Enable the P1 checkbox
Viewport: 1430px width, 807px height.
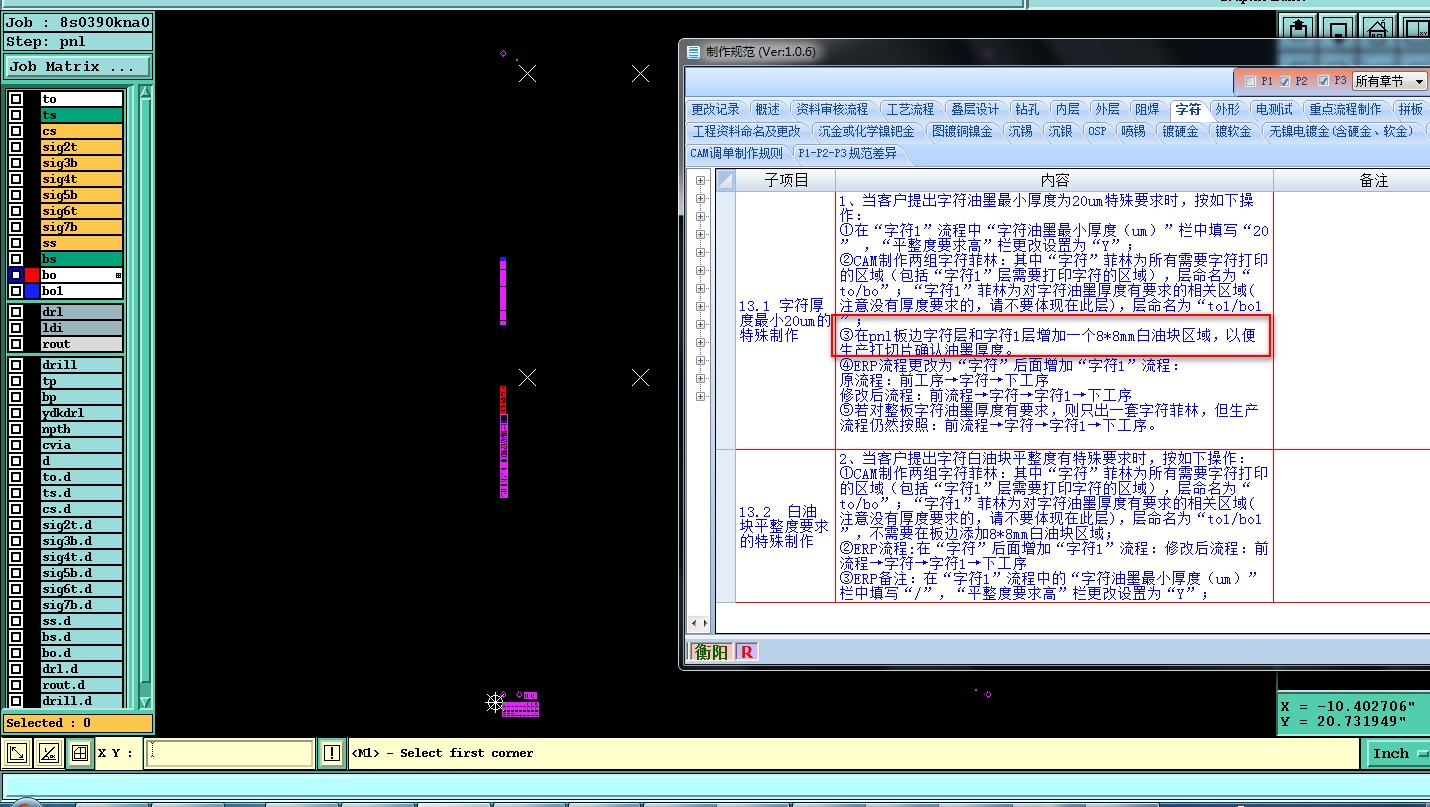tap(1250, 81)
